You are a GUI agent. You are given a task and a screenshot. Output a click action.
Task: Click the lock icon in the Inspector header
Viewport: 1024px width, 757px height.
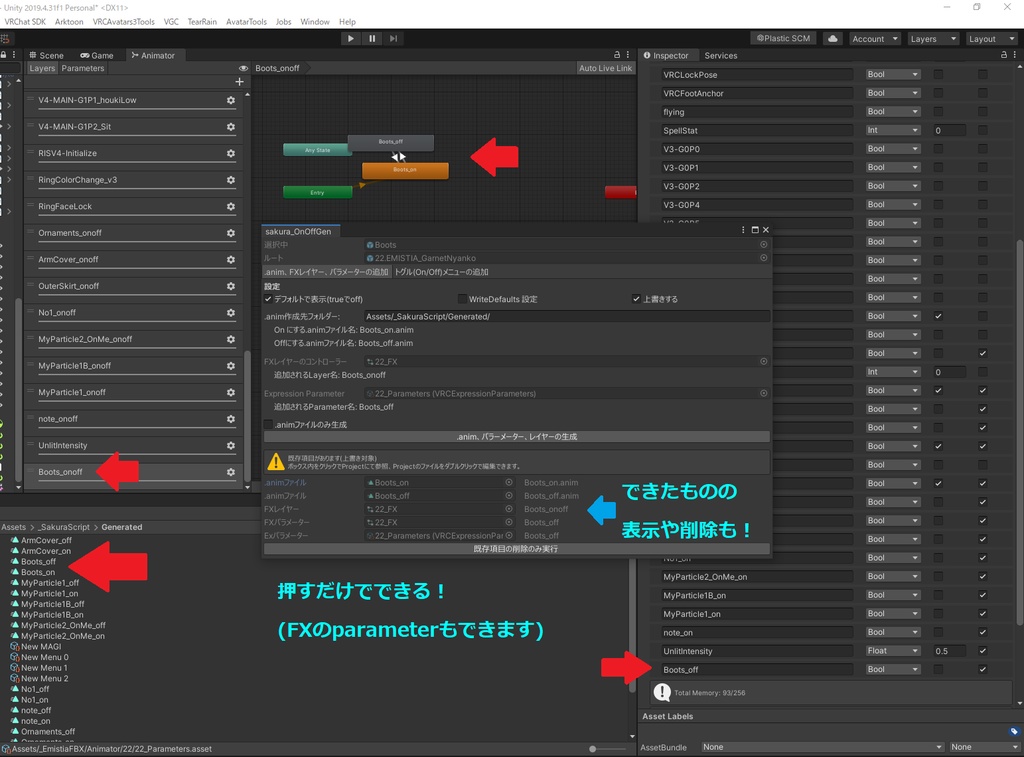coord(1002,55)
